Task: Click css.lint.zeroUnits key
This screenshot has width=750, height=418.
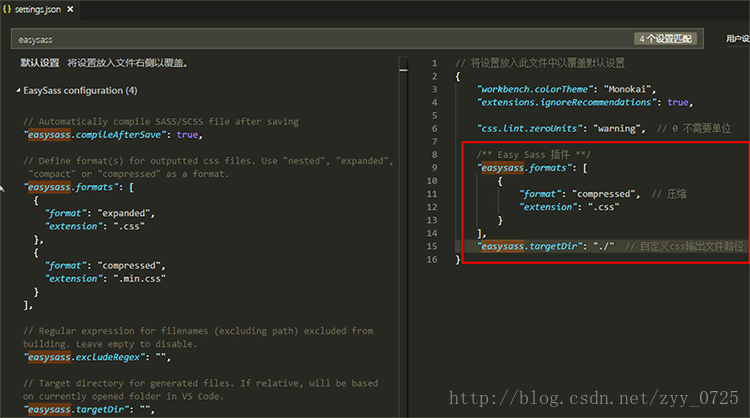Action: click(530, 128)
